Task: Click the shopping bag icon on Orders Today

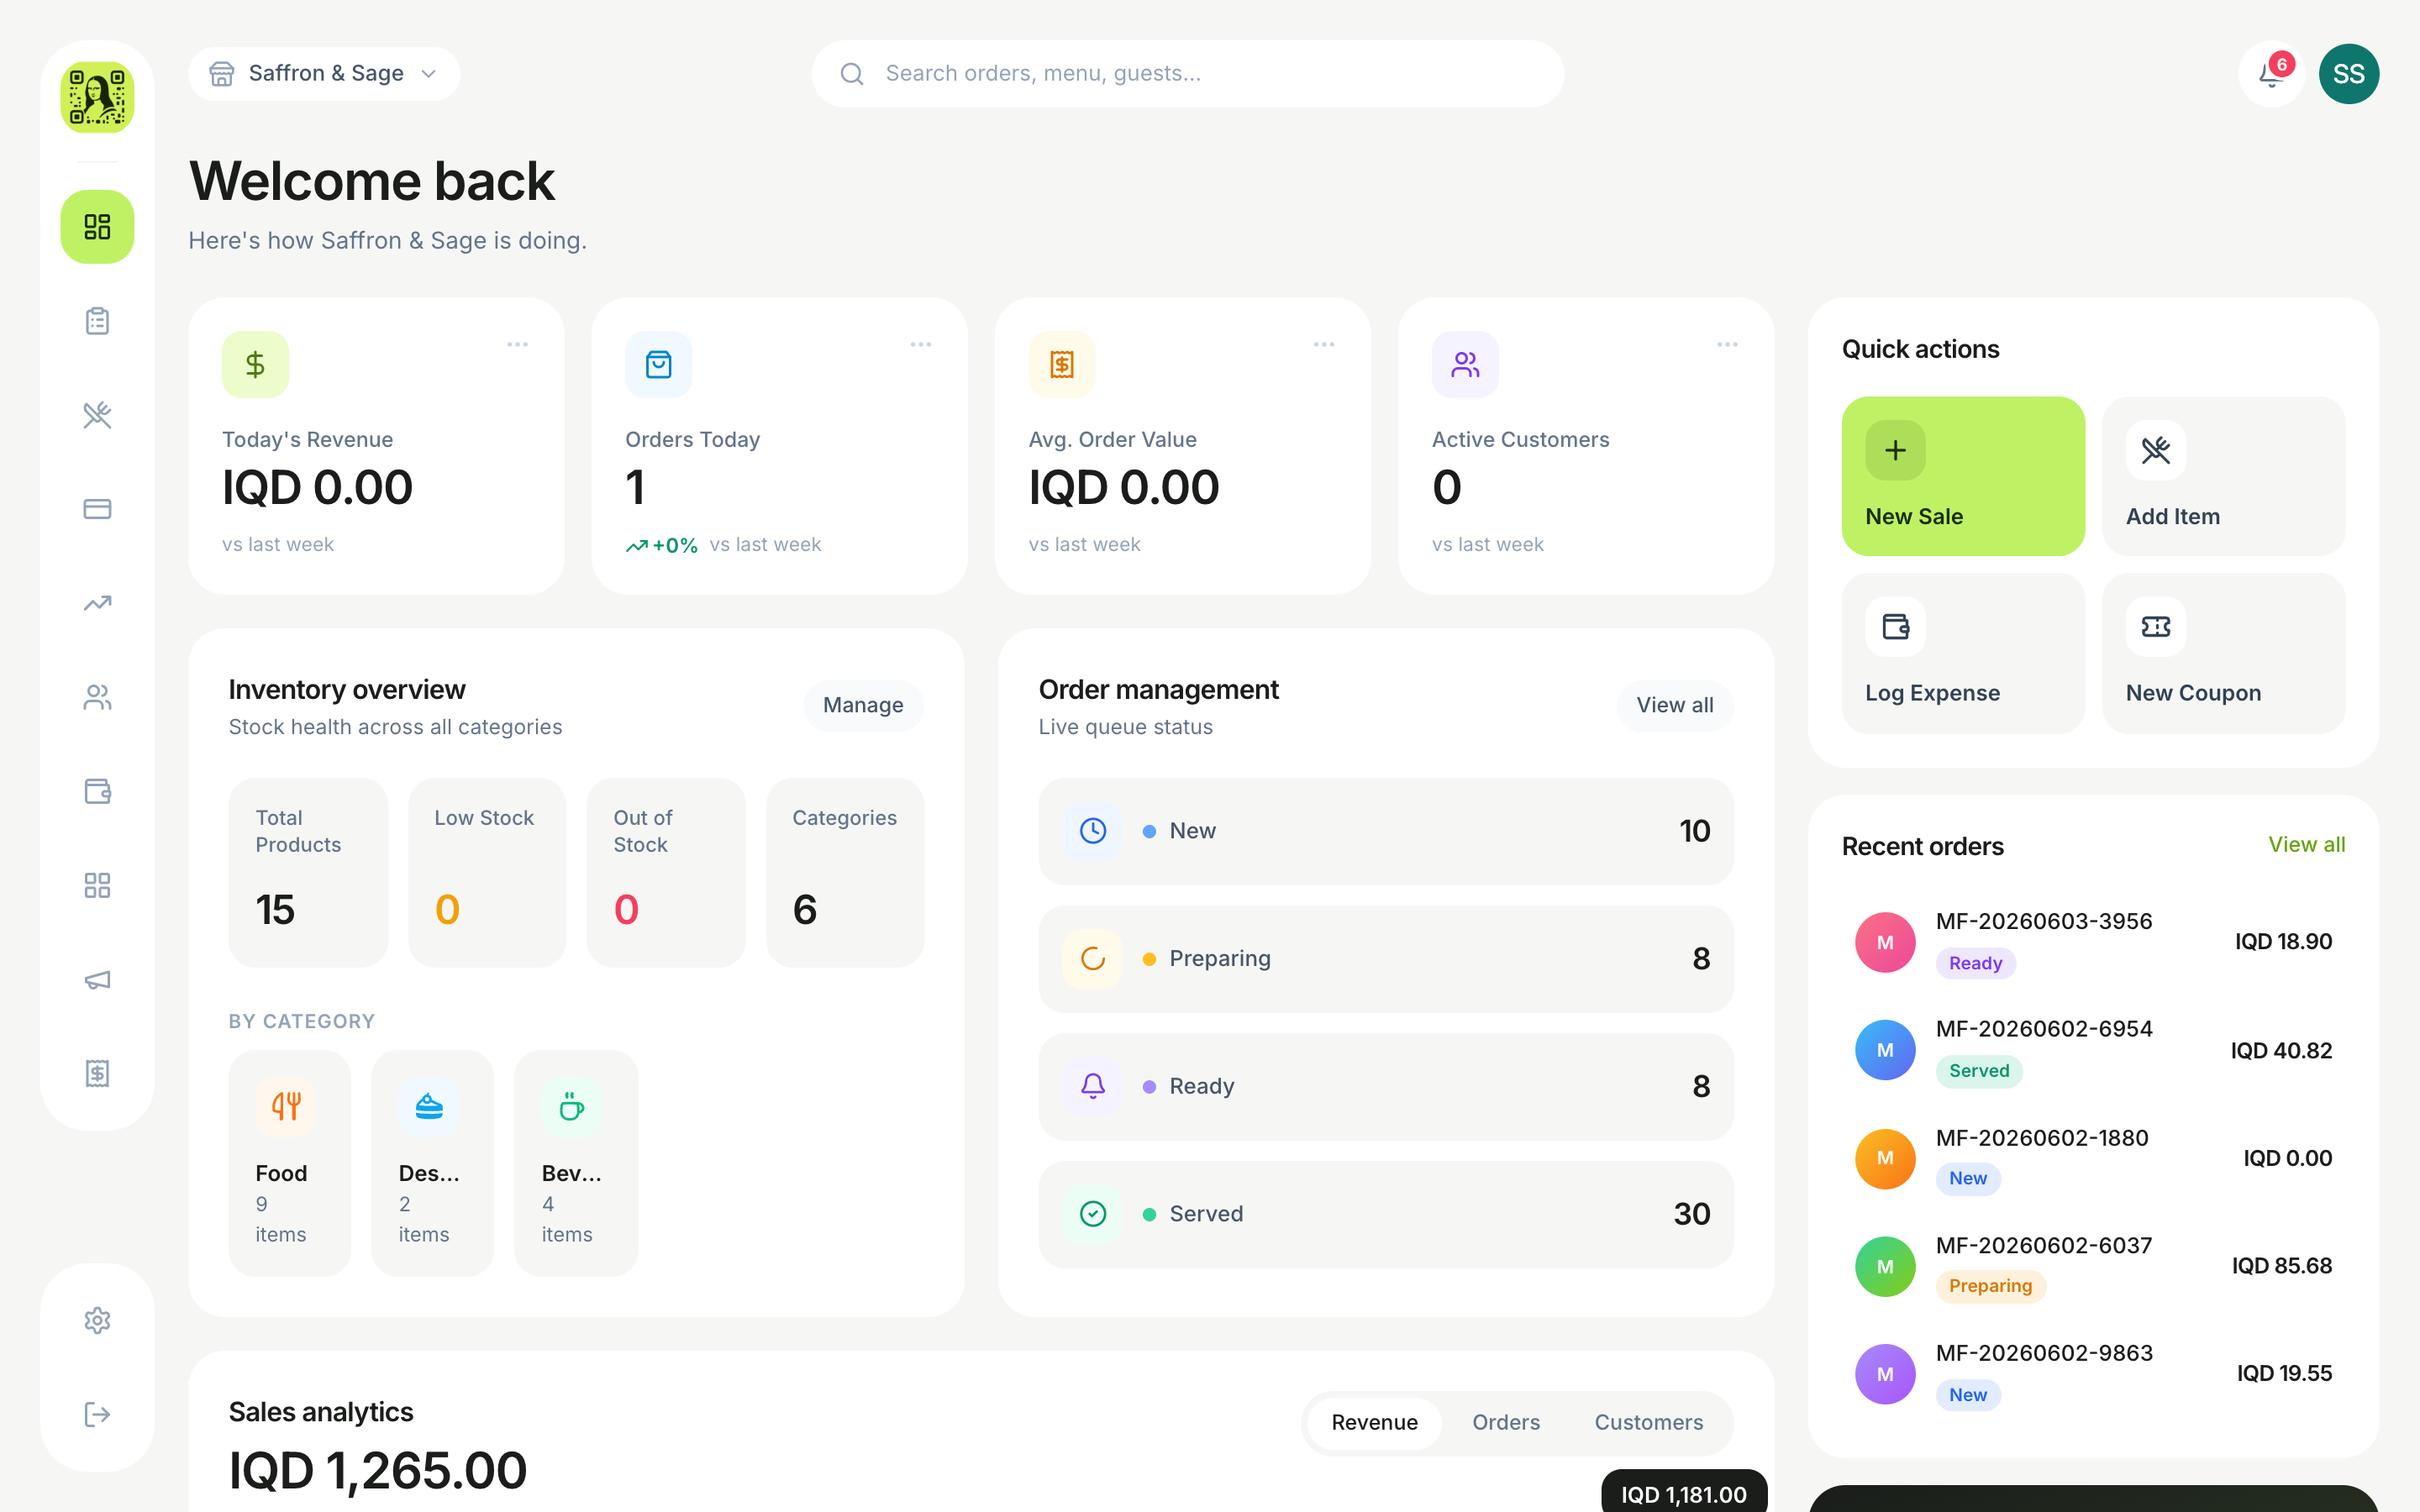Action: point(658,365)
